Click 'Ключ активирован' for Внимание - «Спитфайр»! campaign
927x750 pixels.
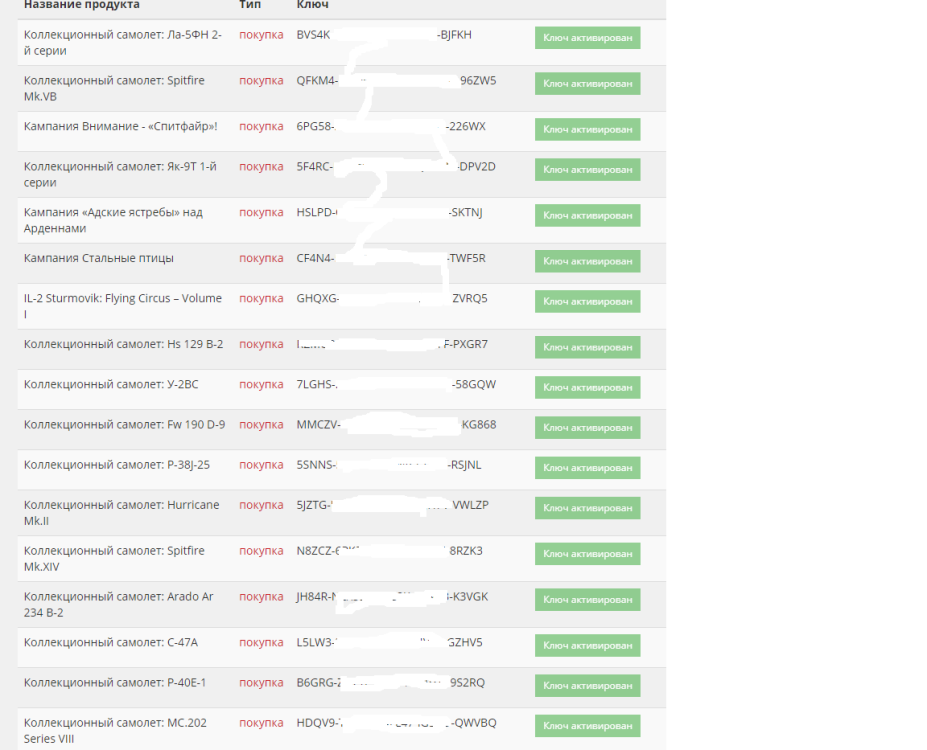[587, 129]
